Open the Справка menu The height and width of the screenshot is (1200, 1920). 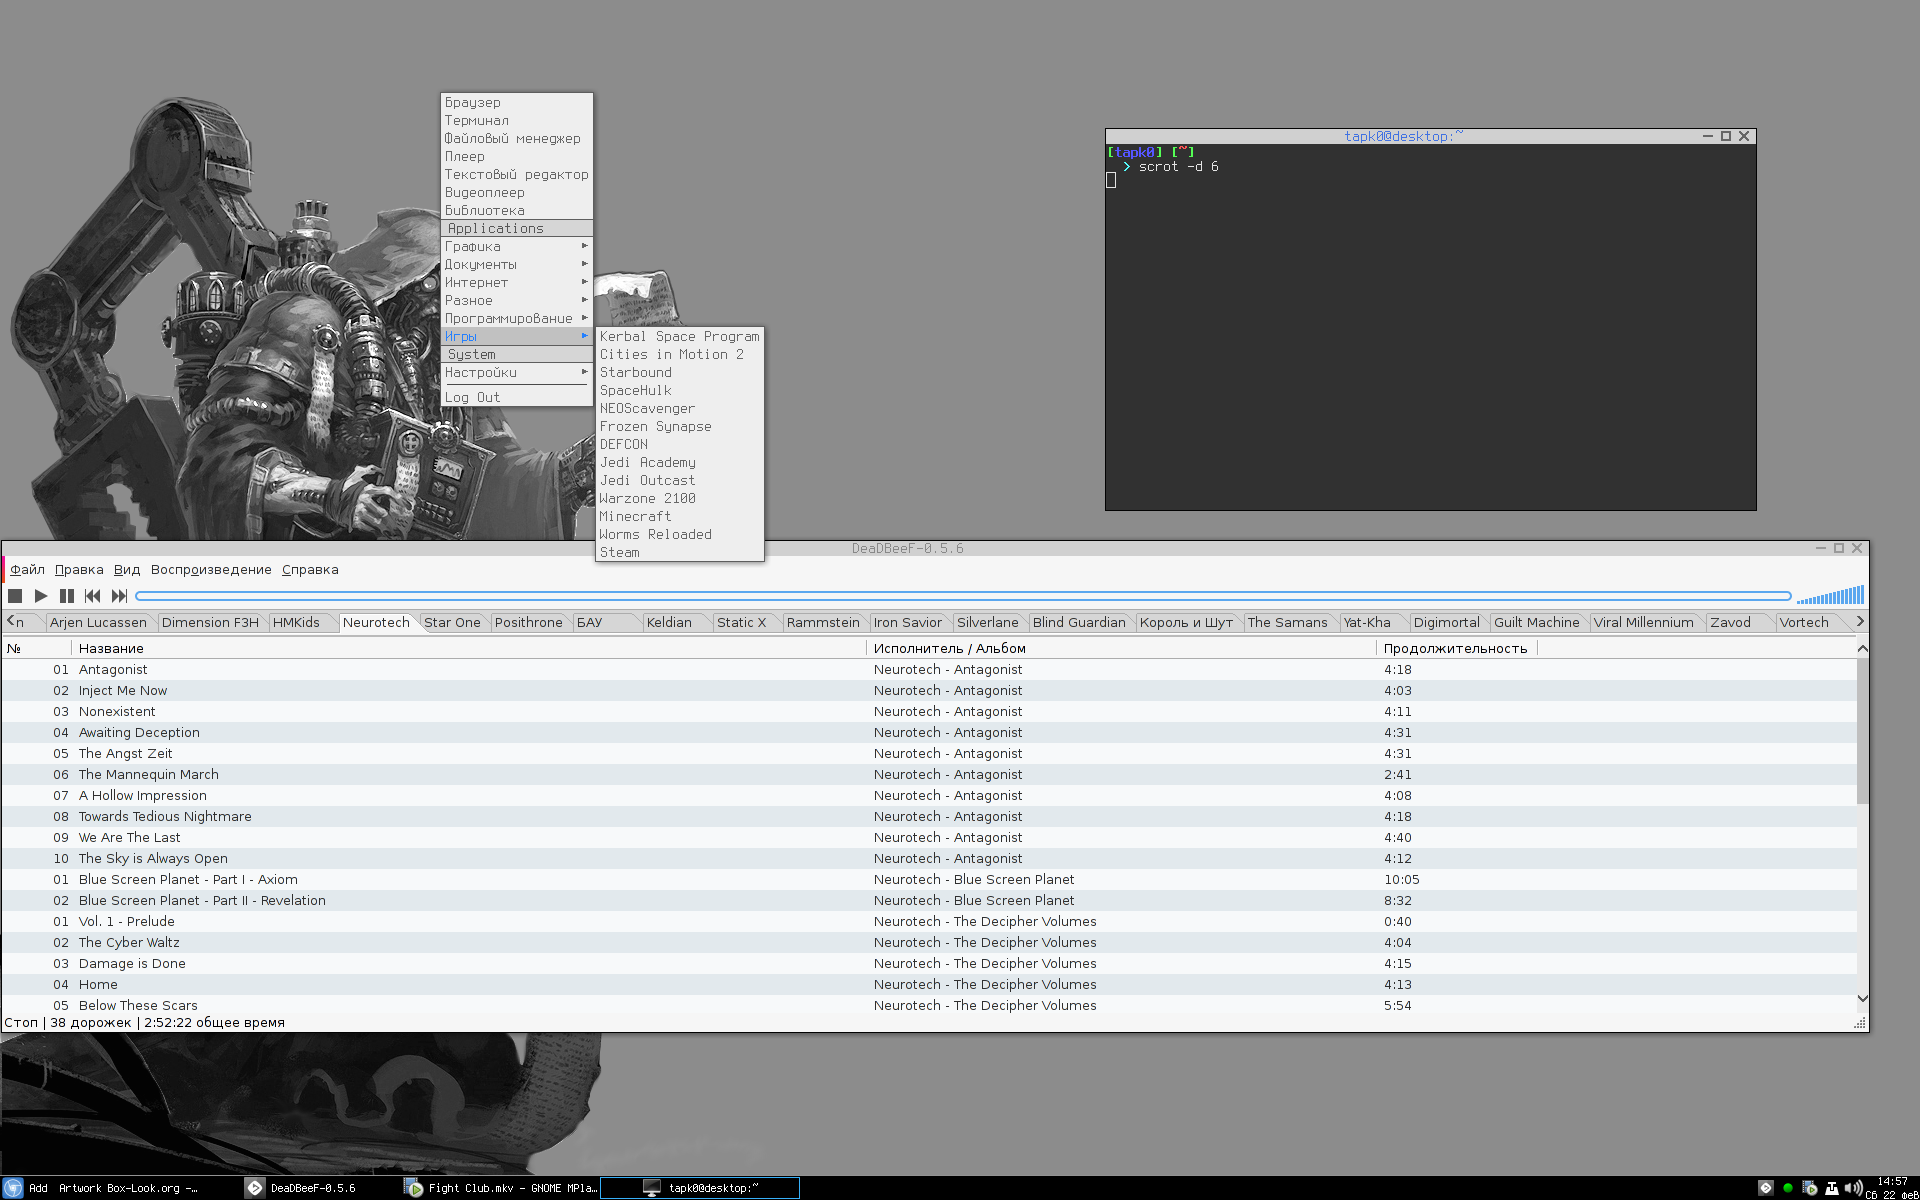tap(310, 569)
